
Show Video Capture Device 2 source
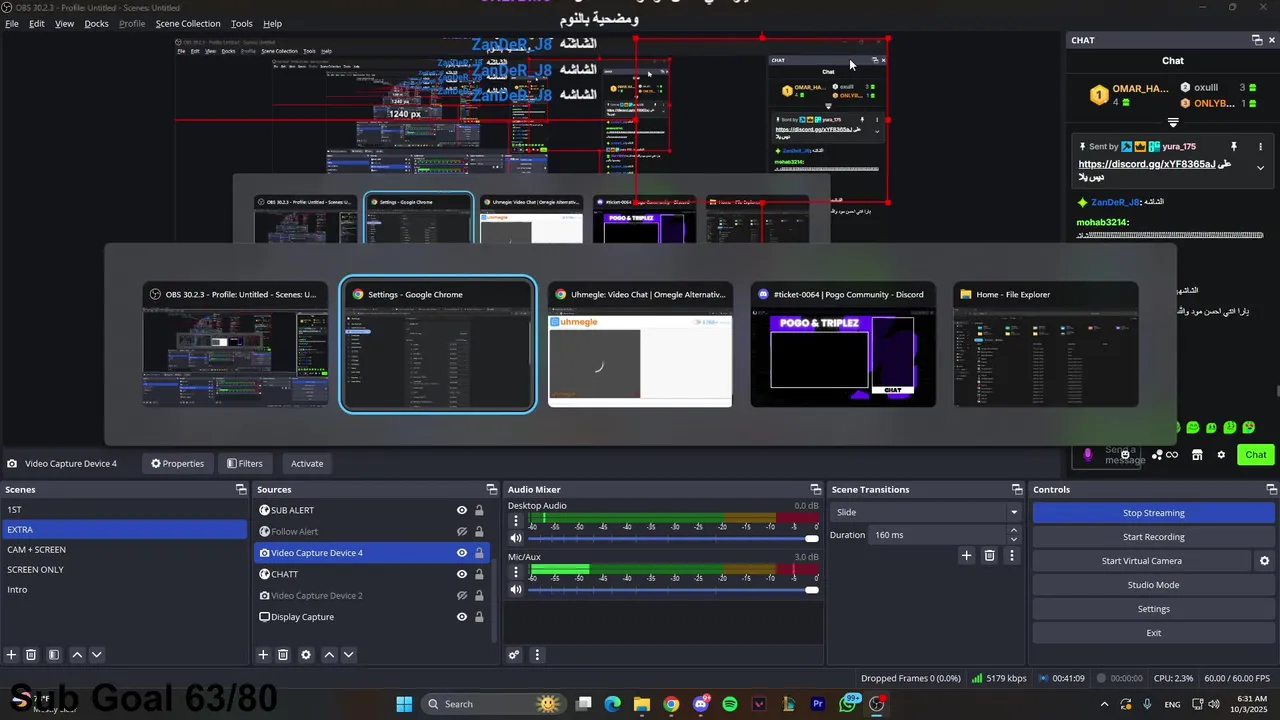(x=462, y=596)
